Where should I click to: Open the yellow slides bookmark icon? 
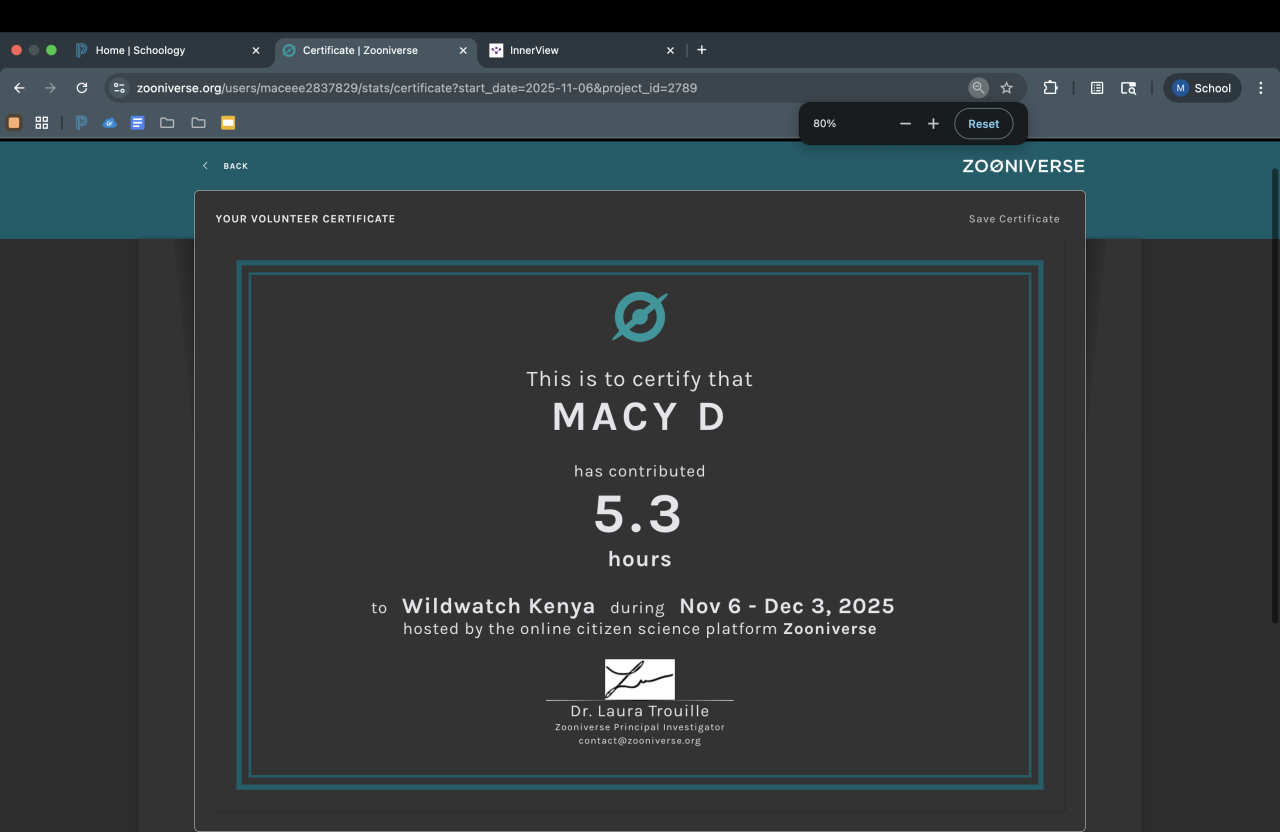click(x=228, y=123)
